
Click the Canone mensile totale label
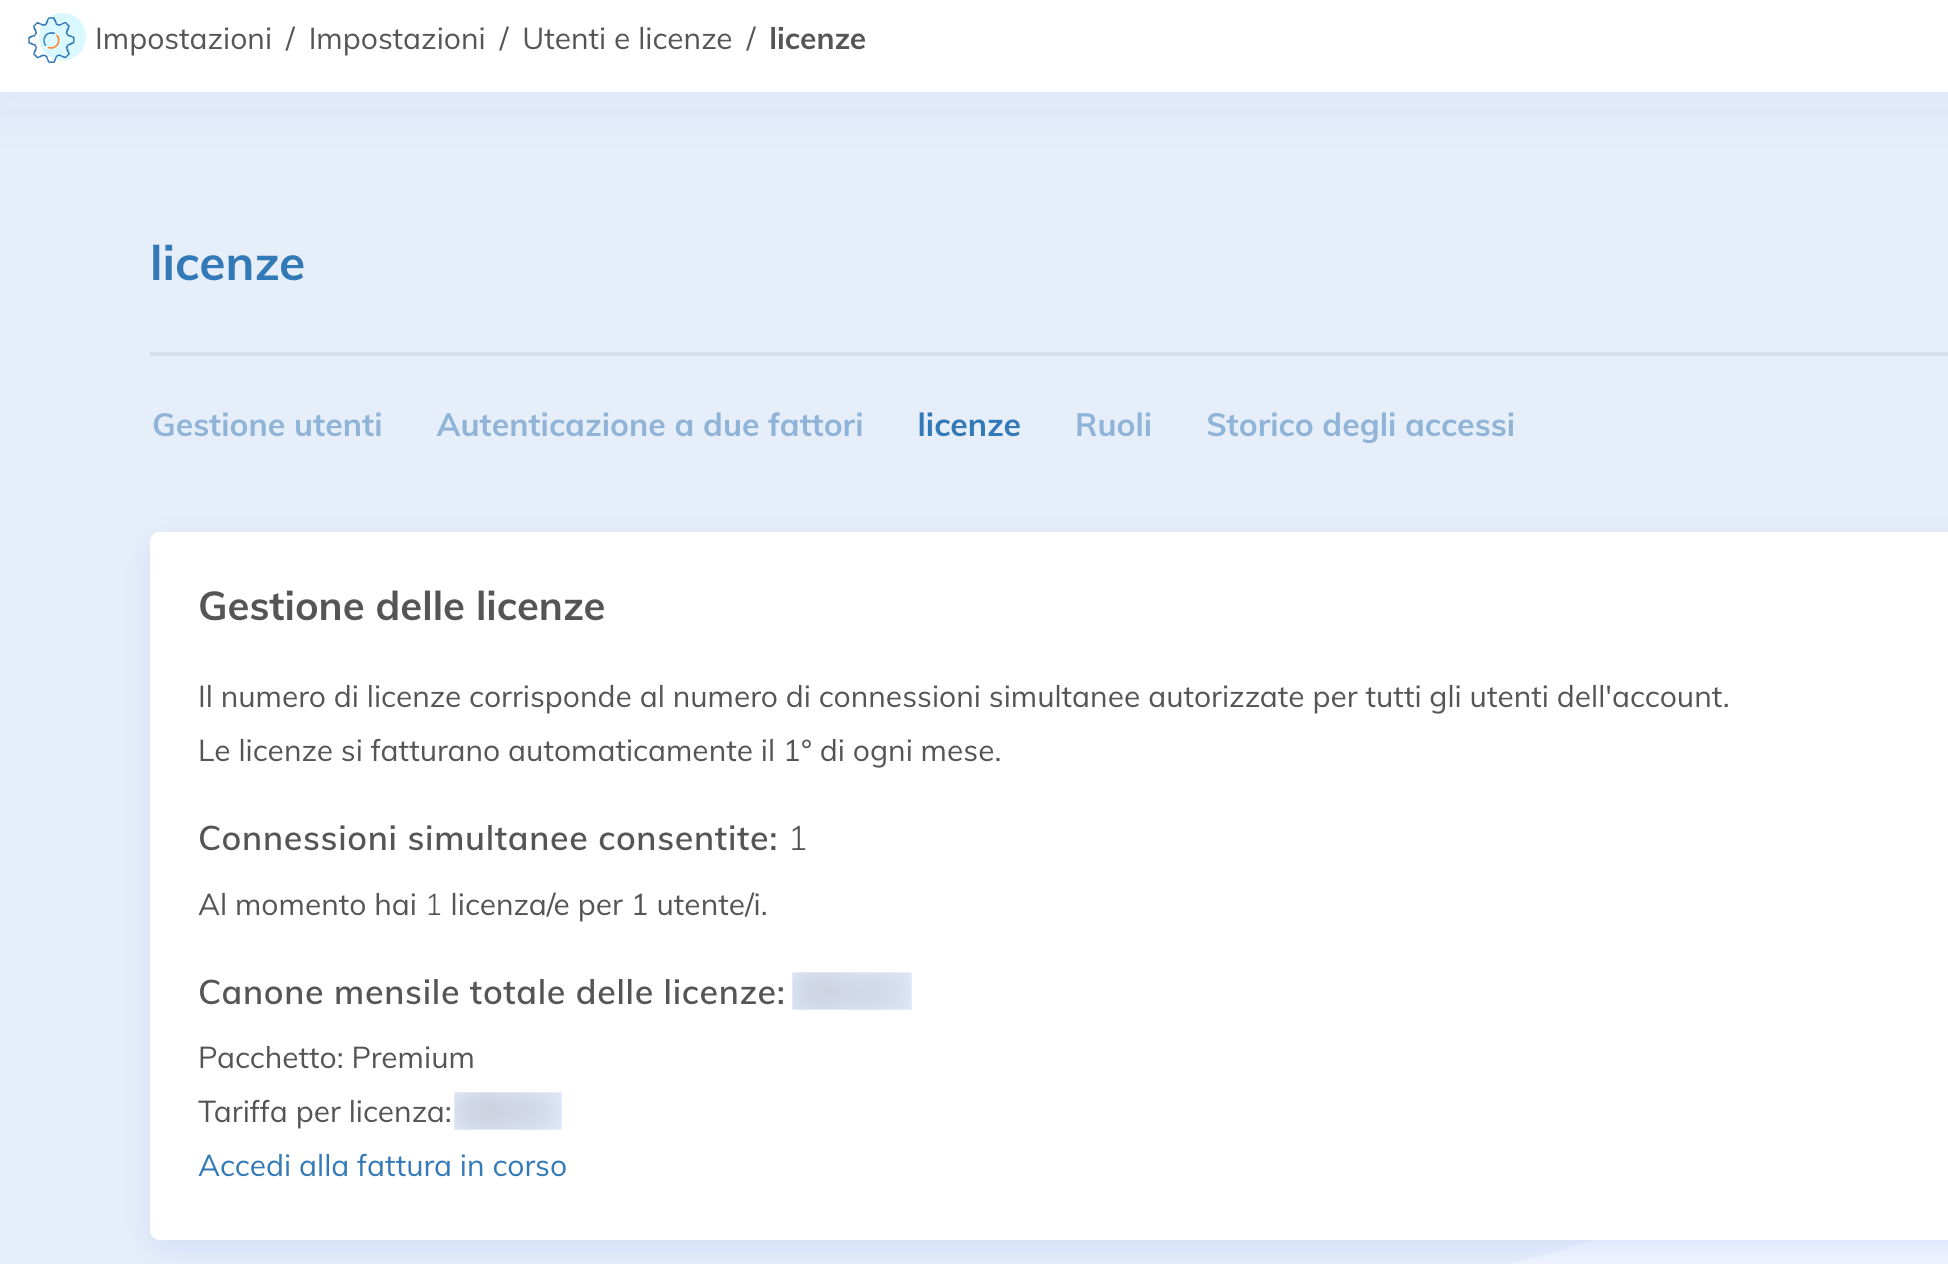coord(491,992)
